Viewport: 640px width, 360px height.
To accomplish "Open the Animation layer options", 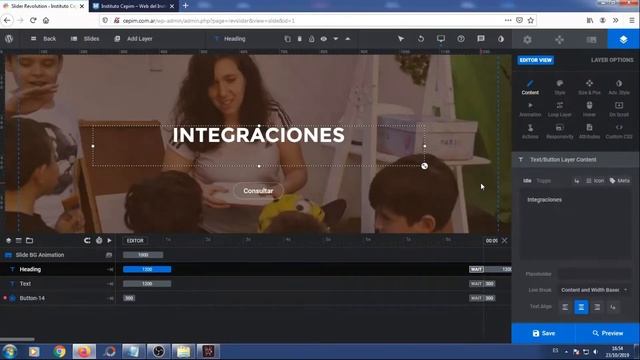I will [x=530, y=109].
